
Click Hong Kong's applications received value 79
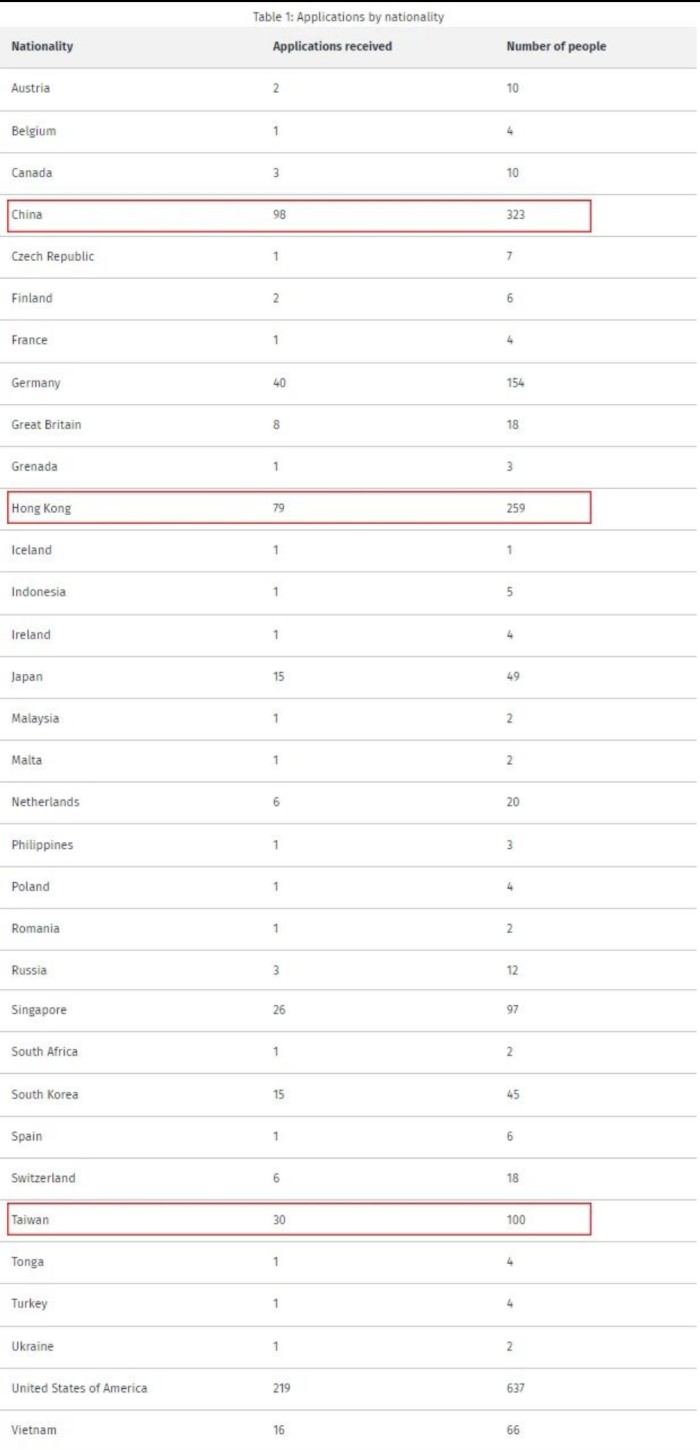[279, 508]
